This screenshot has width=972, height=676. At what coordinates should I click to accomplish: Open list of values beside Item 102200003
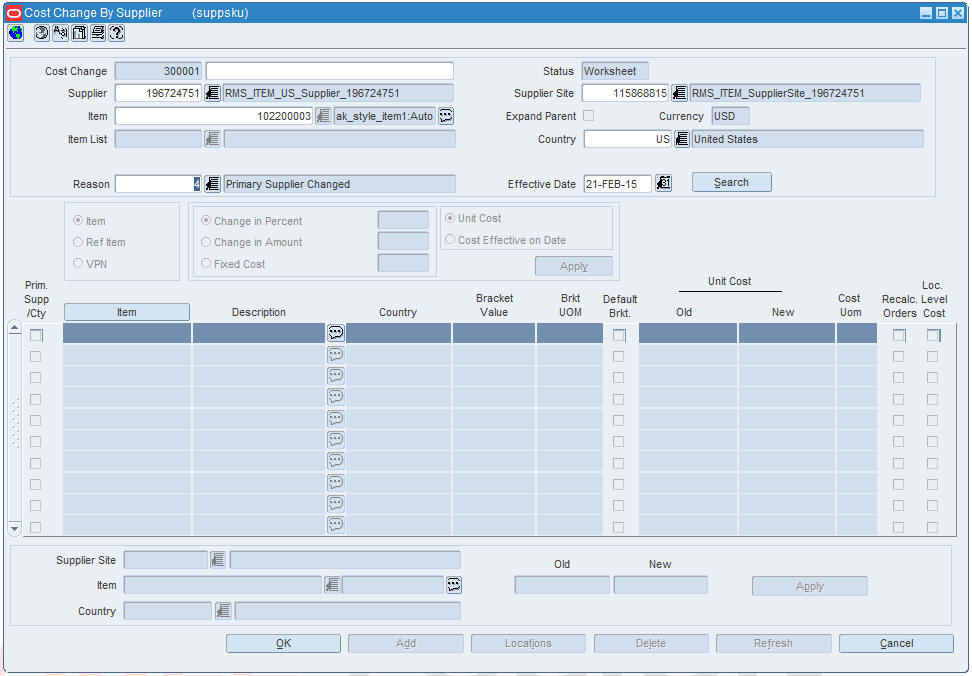[323, 116]
